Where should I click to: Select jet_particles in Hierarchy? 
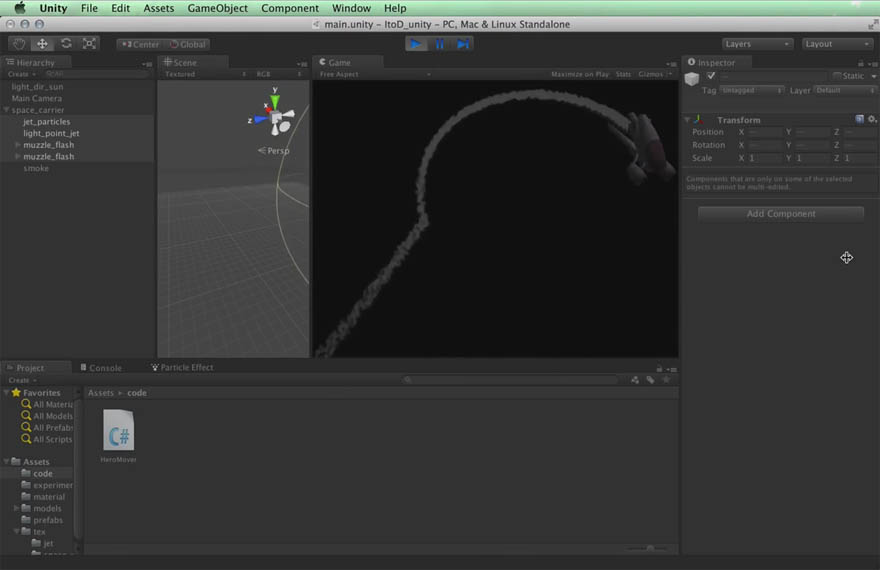[47, 121]
